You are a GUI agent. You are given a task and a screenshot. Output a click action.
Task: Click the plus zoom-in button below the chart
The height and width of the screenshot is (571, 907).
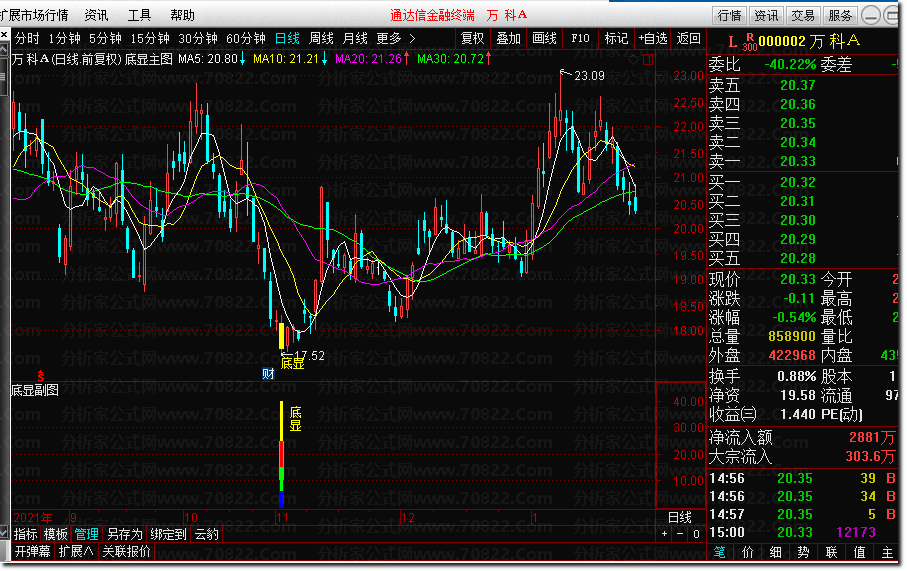pyautogui.click(x=665, y=533)
